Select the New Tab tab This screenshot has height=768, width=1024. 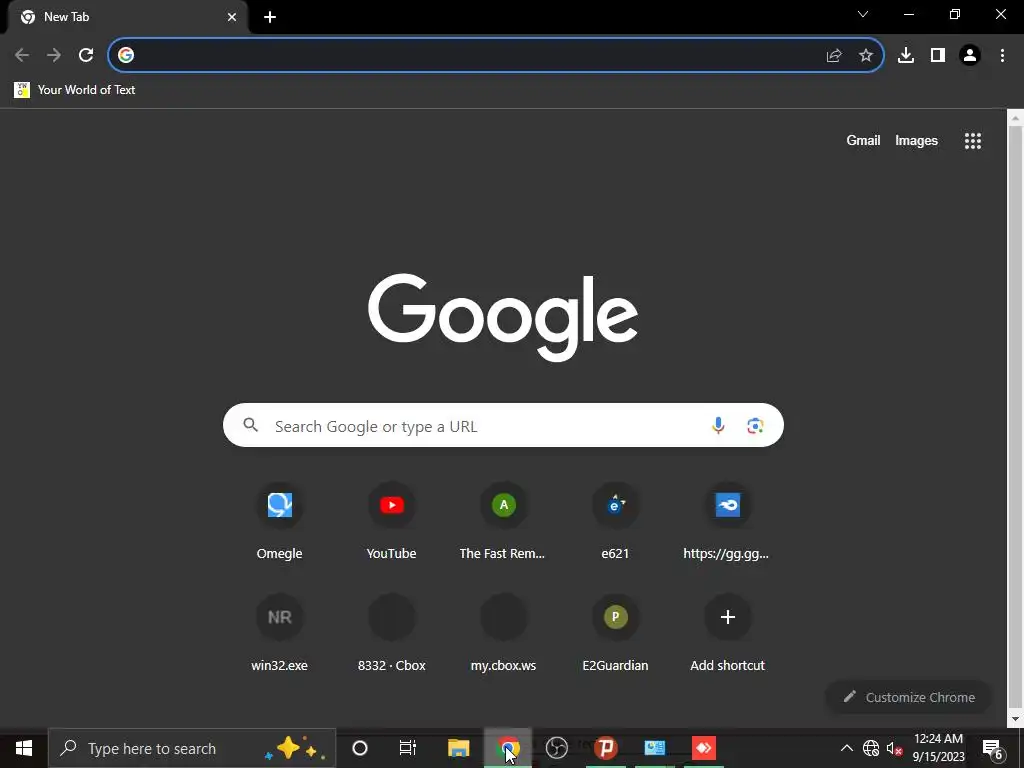[x=127, y=17]
